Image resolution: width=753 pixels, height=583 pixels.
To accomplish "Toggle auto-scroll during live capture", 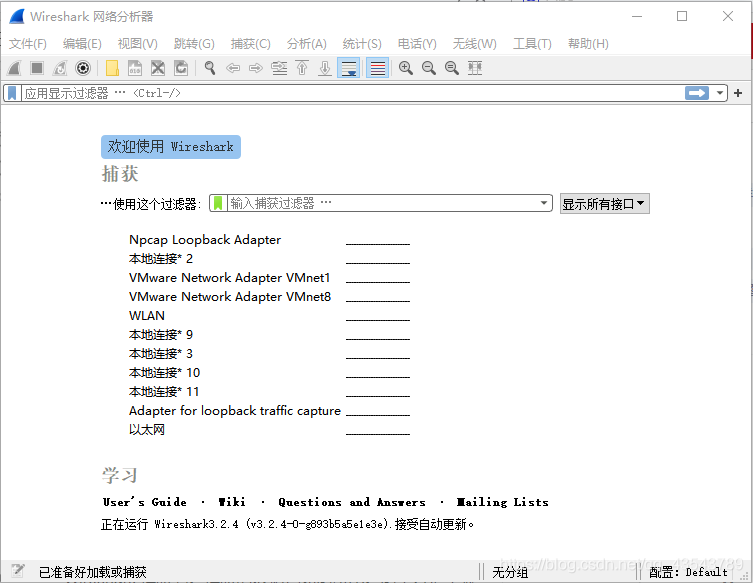I will [x=349, y=68].
